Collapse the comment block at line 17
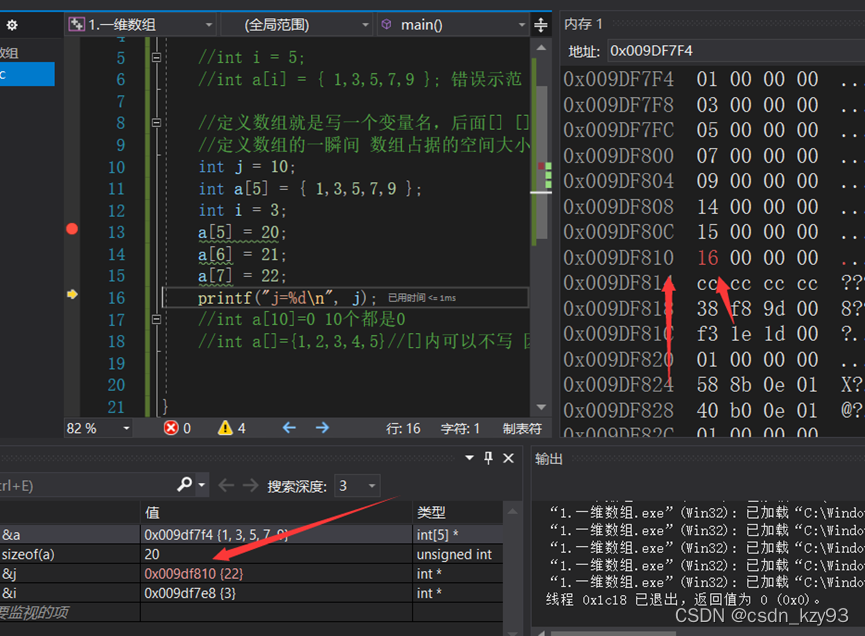Viewport: 865px width, 636px height. tap(156, 319)
